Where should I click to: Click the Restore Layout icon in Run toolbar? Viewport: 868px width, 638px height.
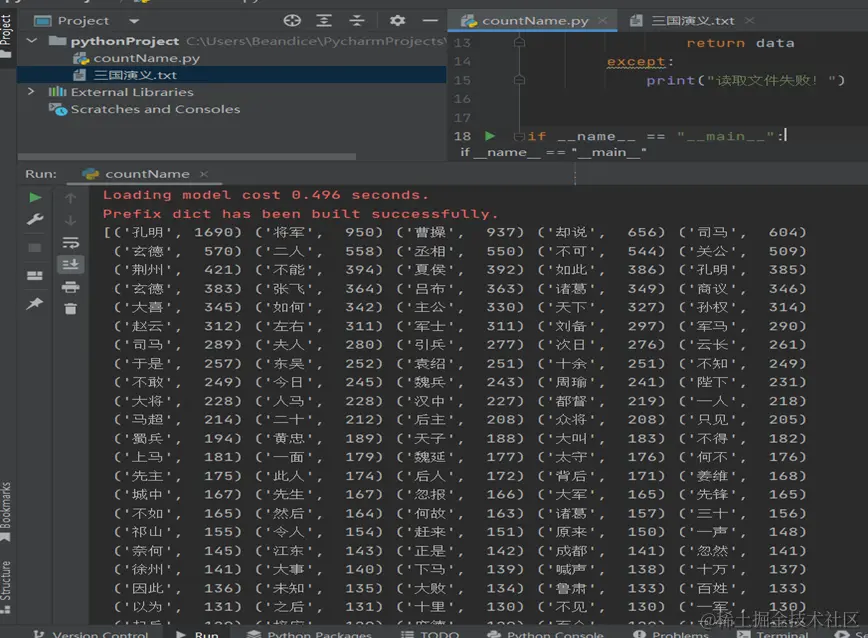pos(35,276)
